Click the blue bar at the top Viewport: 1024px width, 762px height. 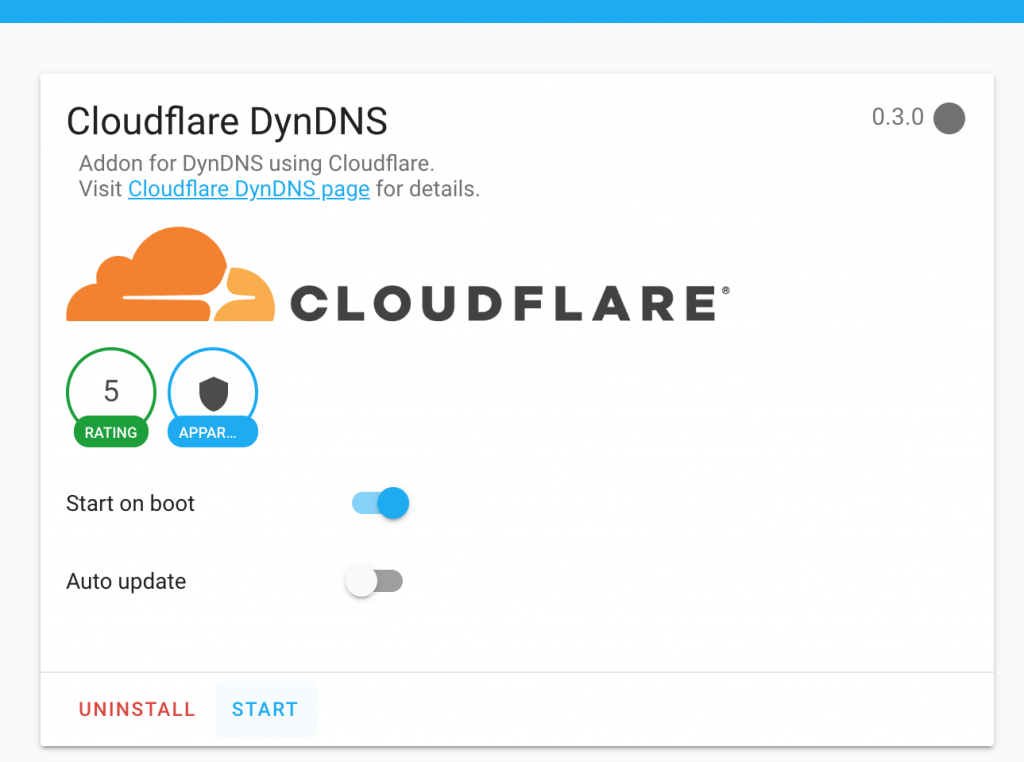pos(512,11)
